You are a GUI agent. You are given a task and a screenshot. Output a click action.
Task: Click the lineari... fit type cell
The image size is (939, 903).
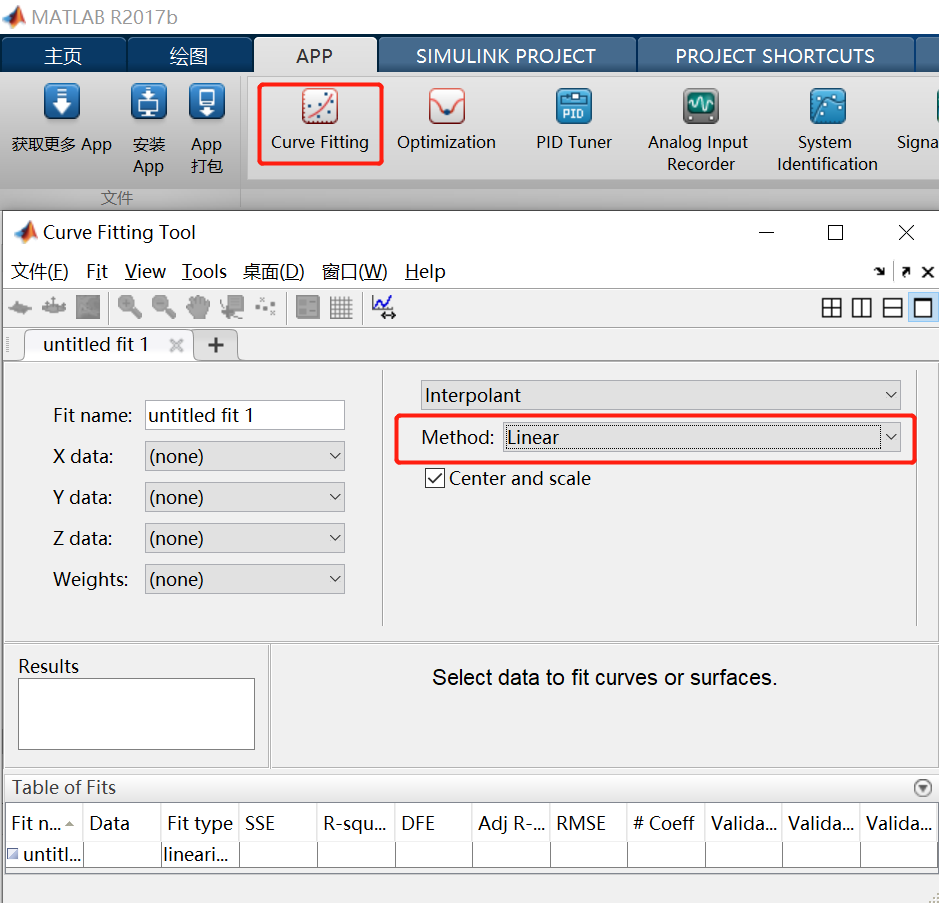[x=200, y=854]
